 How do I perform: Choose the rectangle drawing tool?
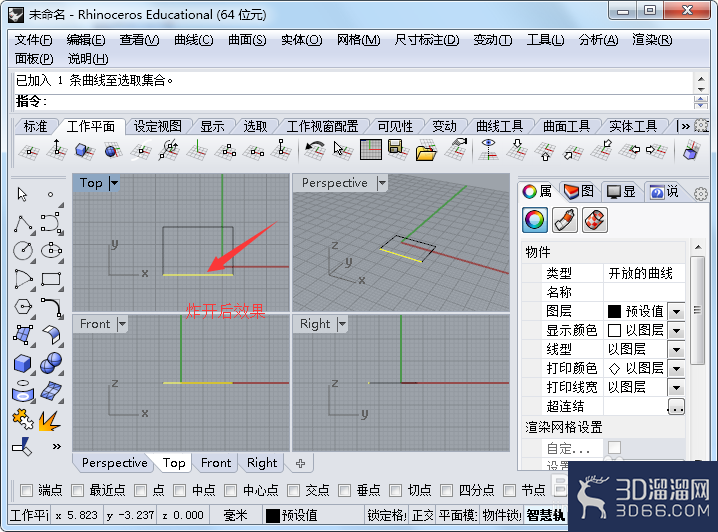51,279
